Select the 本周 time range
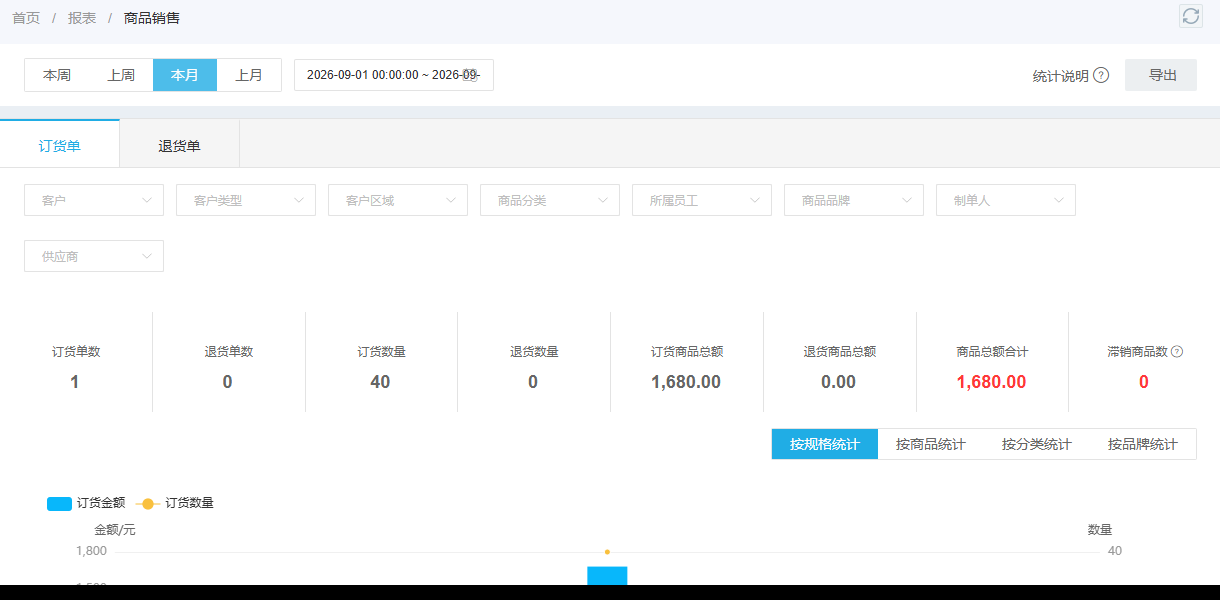1220x600 pixels. 57,75
